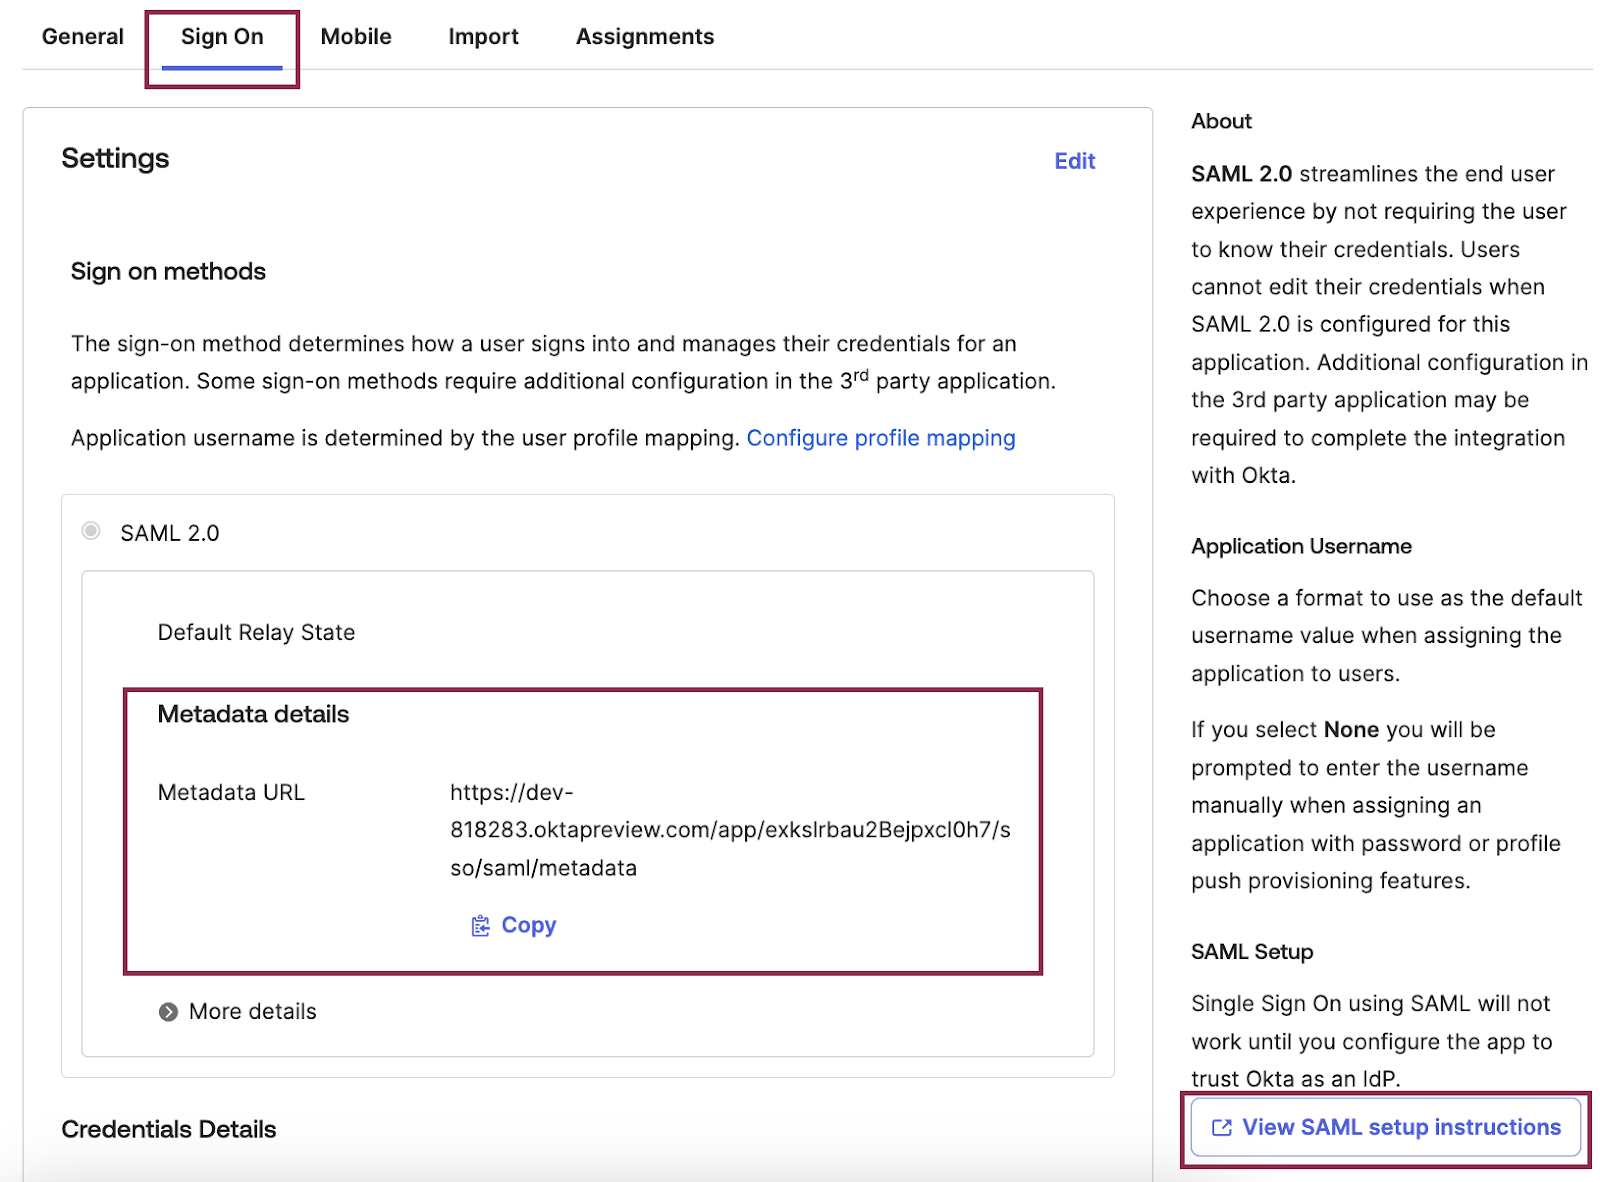The height and width of the screenshot is (1182, 1600).
Task: Switch to the General tab
Action: coord(82,36)
